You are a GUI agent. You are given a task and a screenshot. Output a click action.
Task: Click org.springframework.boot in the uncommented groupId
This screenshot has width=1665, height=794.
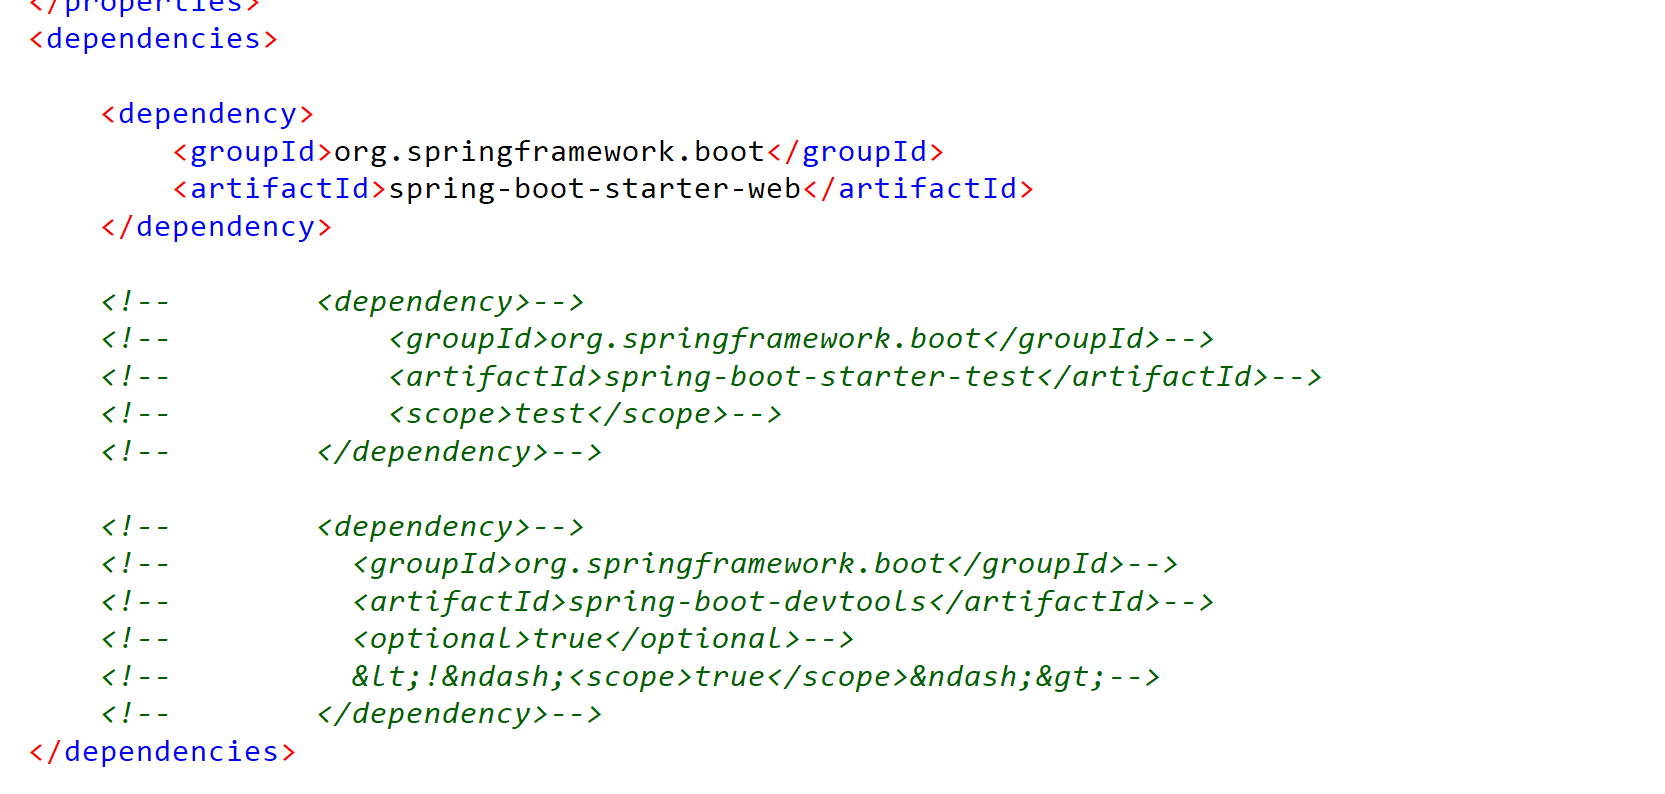549,152
